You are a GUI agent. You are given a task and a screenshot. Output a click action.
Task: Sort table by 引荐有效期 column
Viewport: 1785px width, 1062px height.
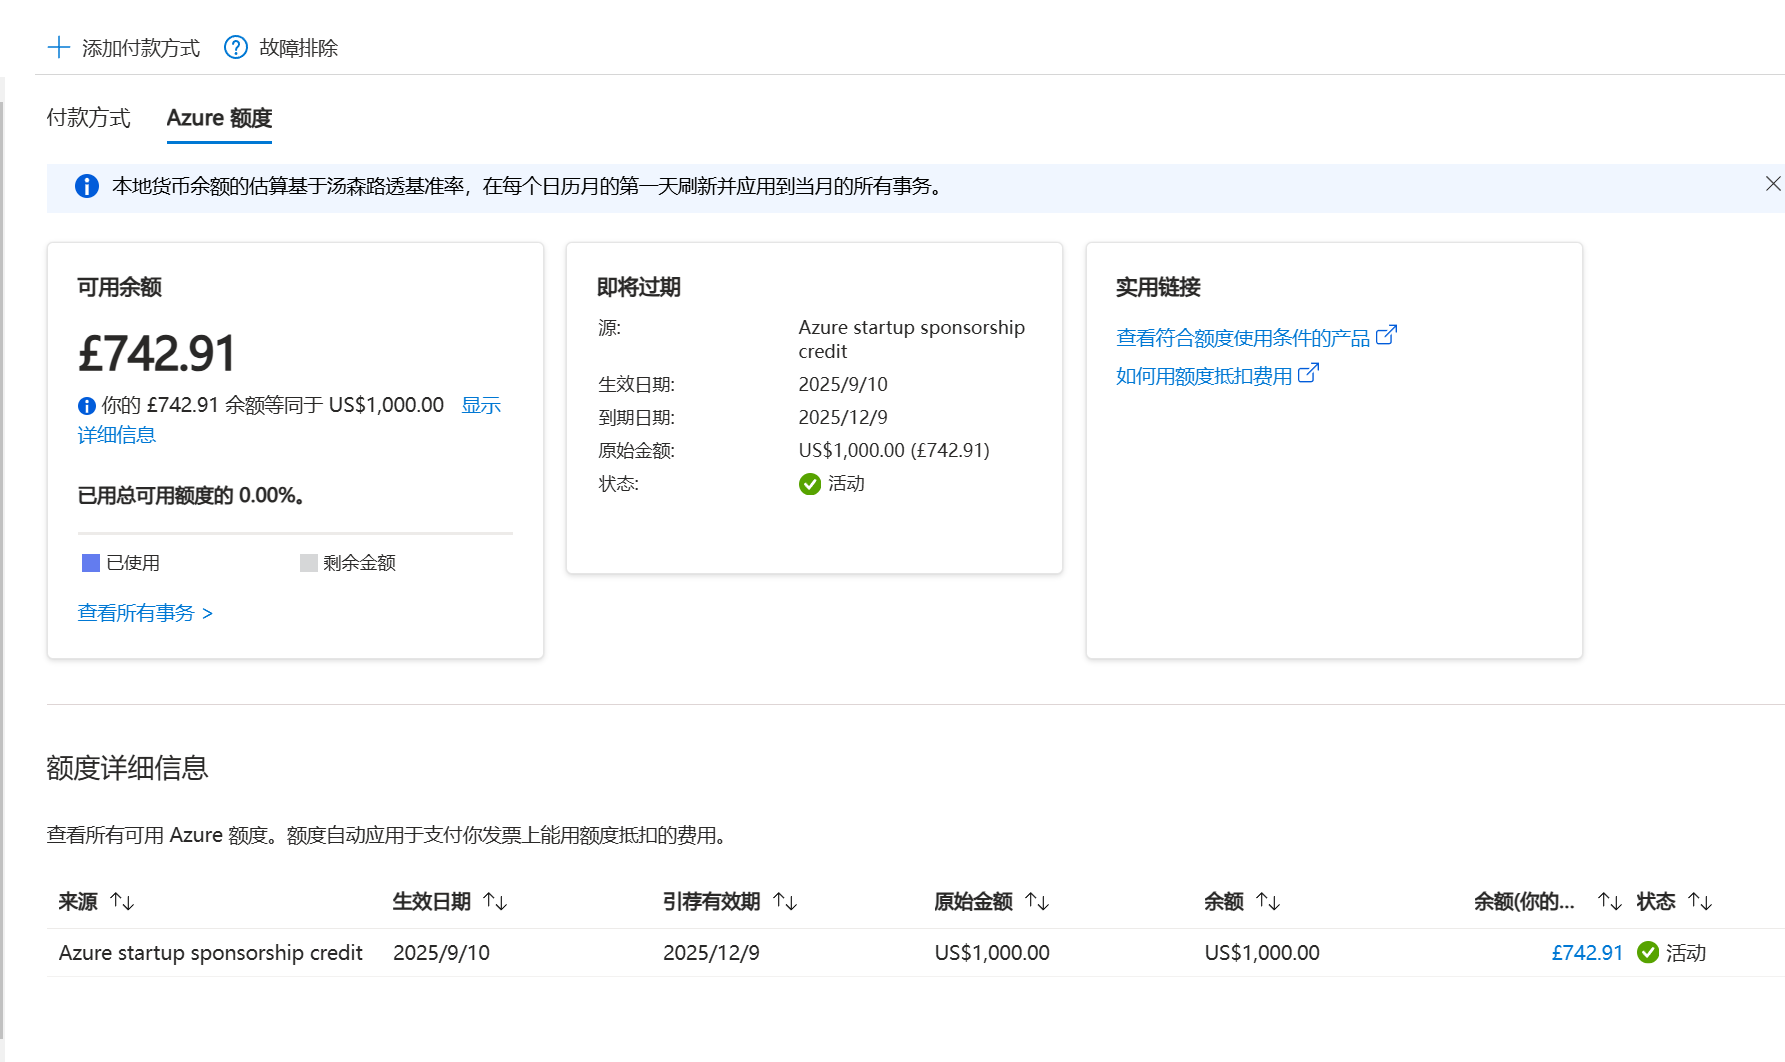pos(785,902)
